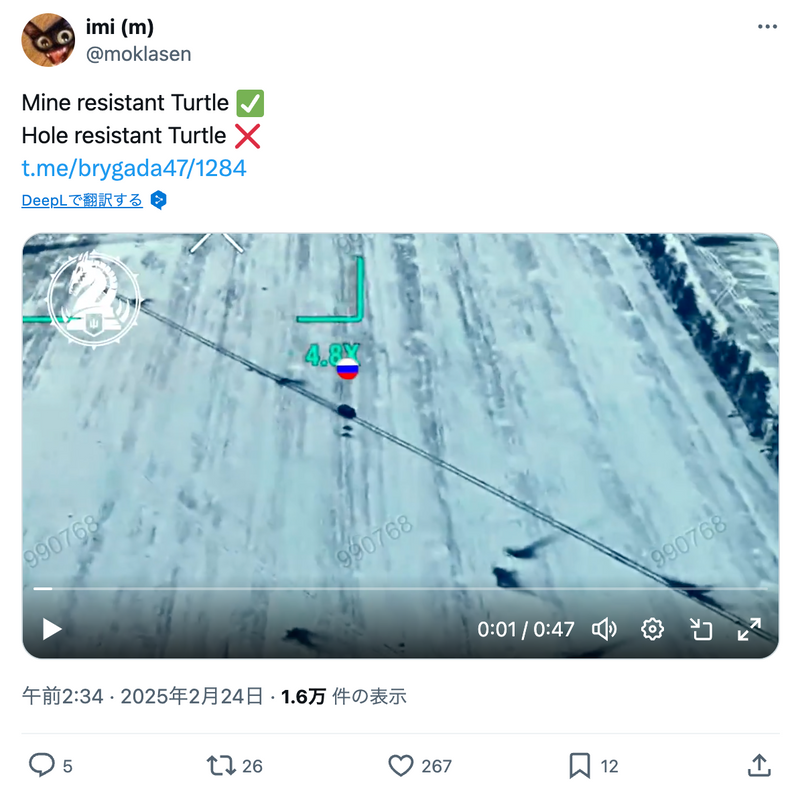This screenshot has height=793, width=800.
Task: Mute the video sound
Action: point(604,629)
